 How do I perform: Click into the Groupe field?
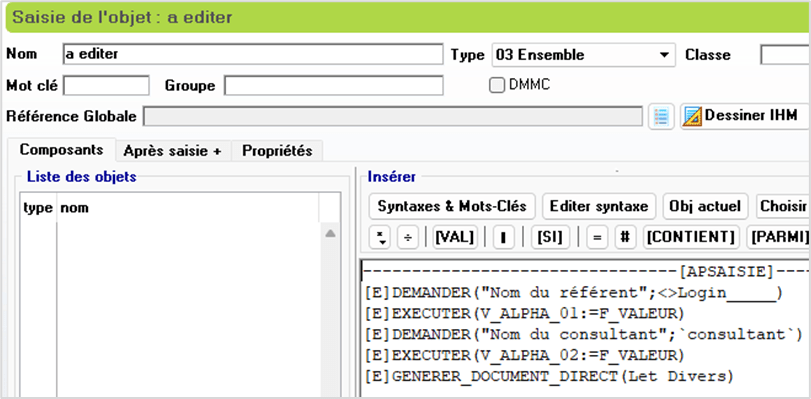tap(334, 85)
